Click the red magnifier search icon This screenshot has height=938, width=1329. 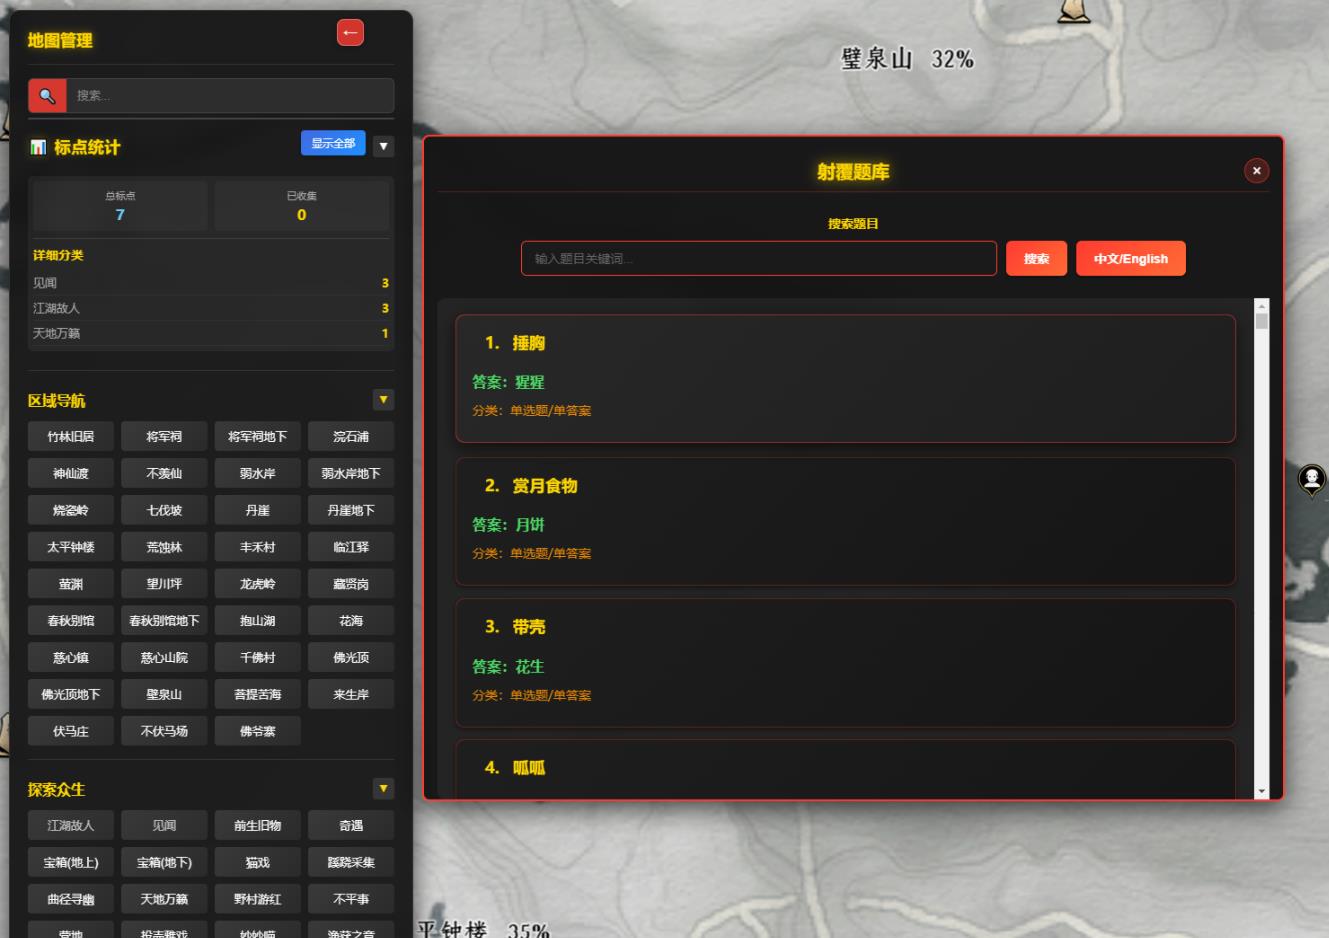[47, 96]
